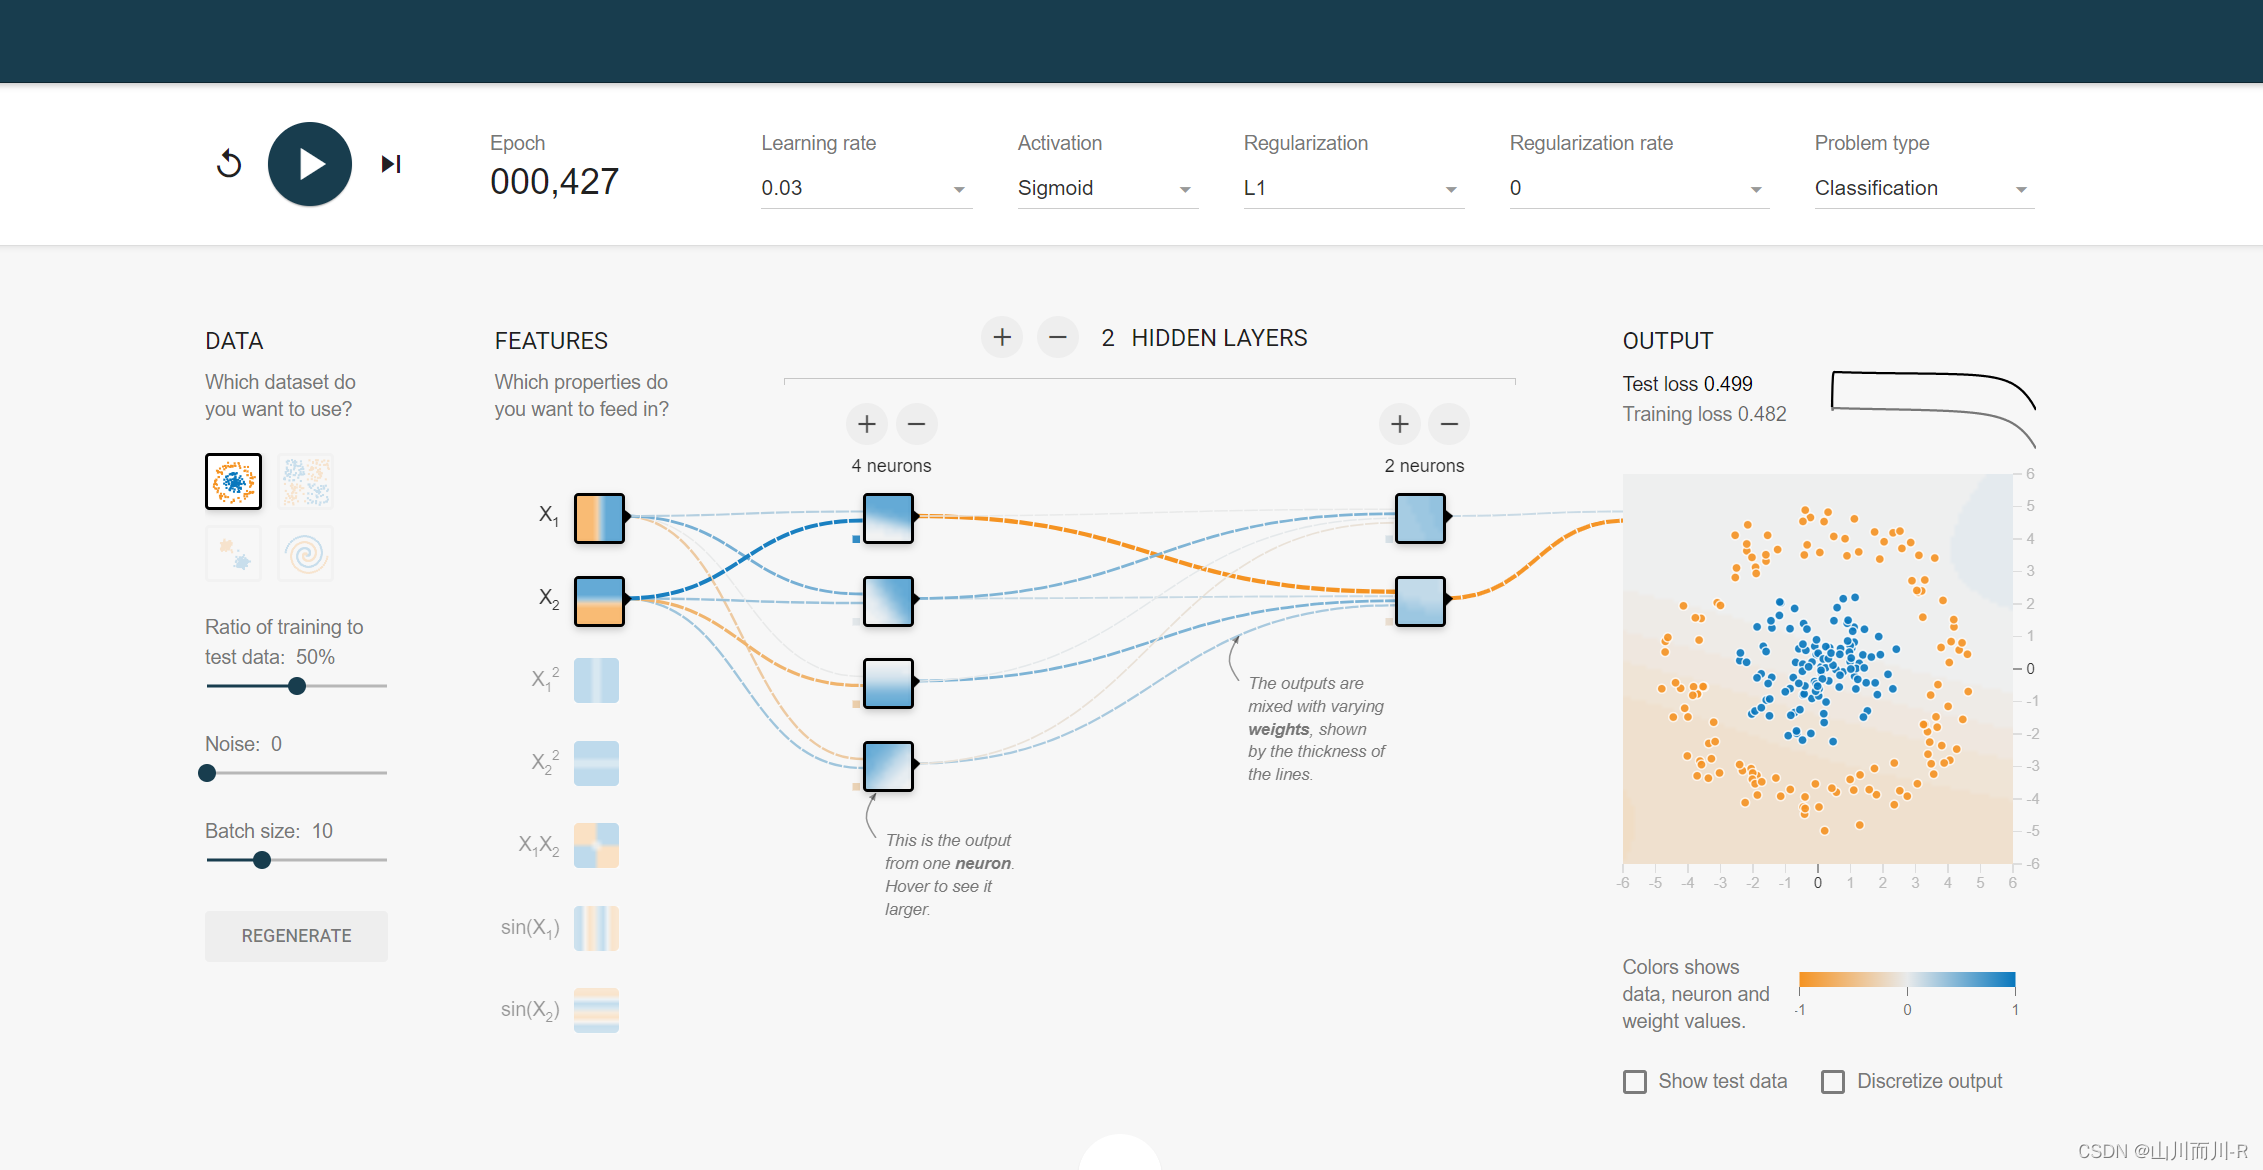Click add neuron button in first hidden layer
This screenshot has height=1170, width=2263.
(865, 422)
